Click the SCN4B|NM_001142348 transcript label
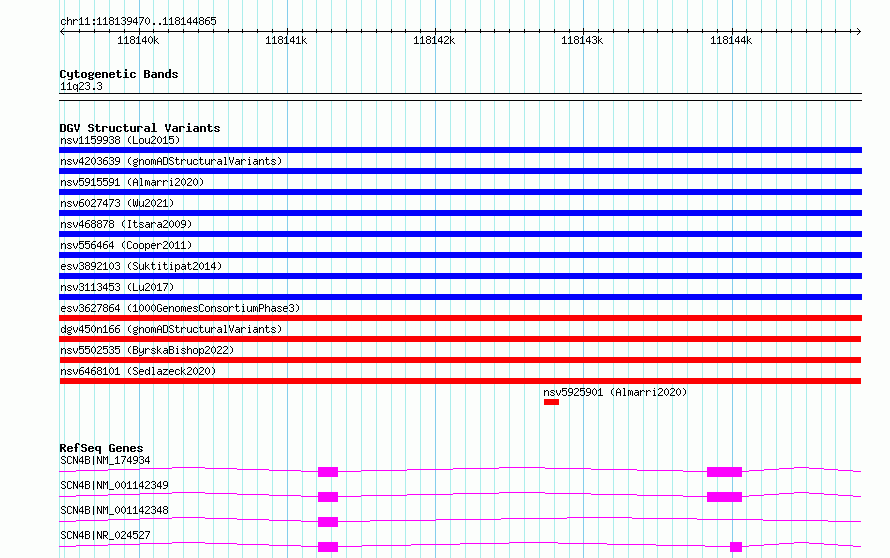The width and height of the screenshot is (890, 558). pos(114,510)
